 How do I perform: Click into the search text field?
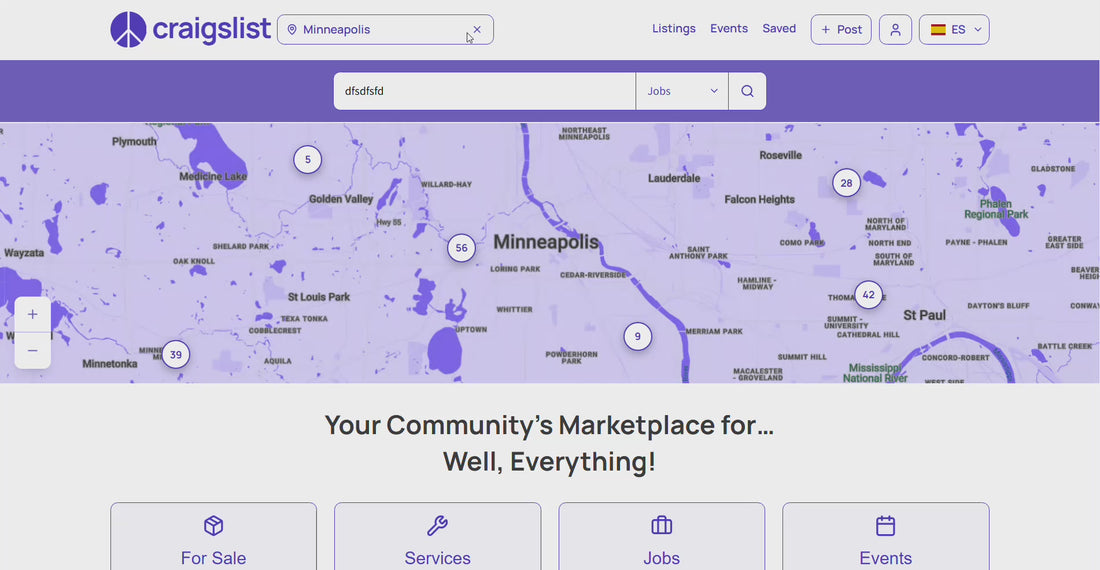pyautogui.click(x=485, y=91)
